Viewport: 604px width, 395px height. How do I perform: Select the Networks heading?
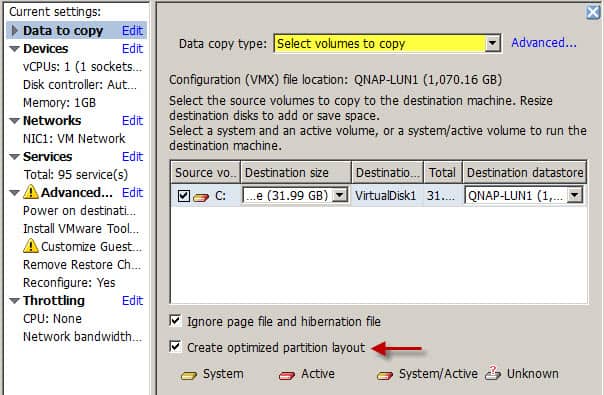tap(52, 121)
